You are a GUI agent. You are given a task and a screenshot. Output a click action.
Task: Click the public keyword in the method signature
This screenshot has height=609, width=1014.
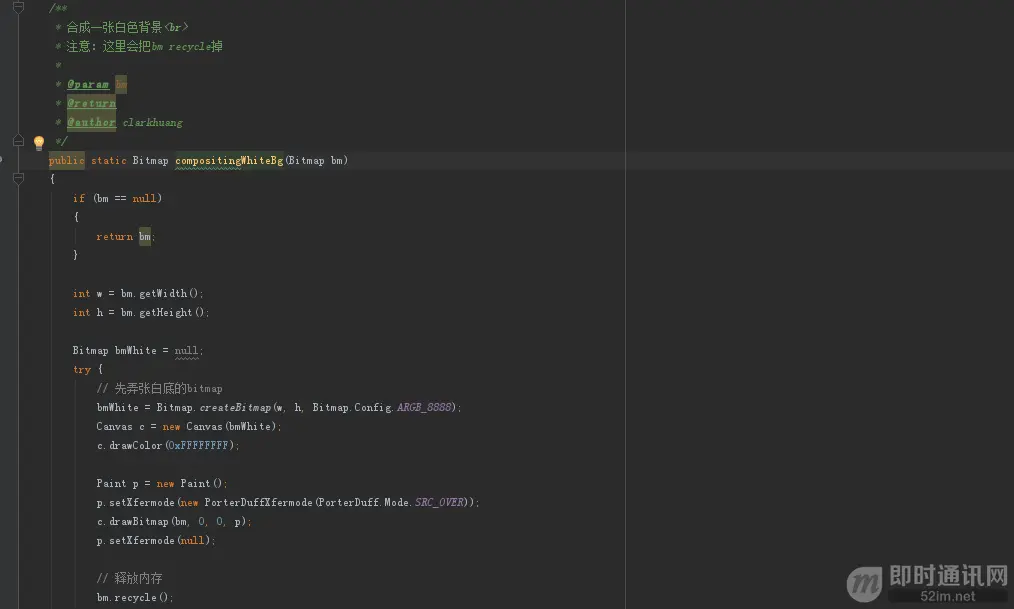67,160
